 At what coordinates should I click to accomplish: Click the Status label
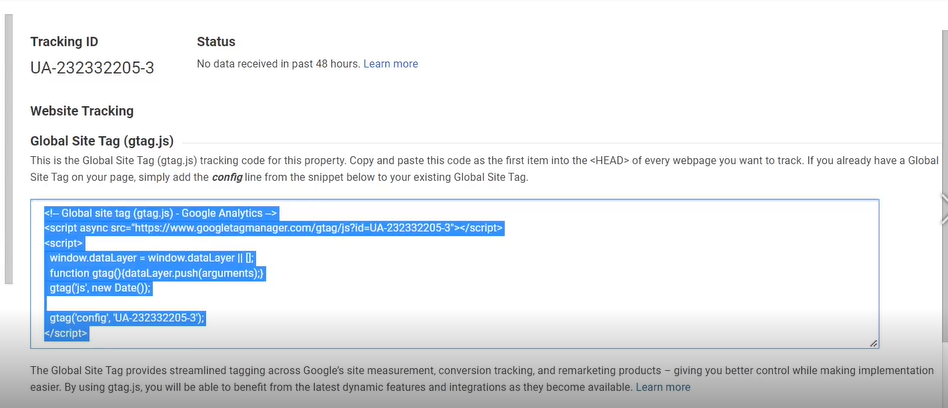216,42
